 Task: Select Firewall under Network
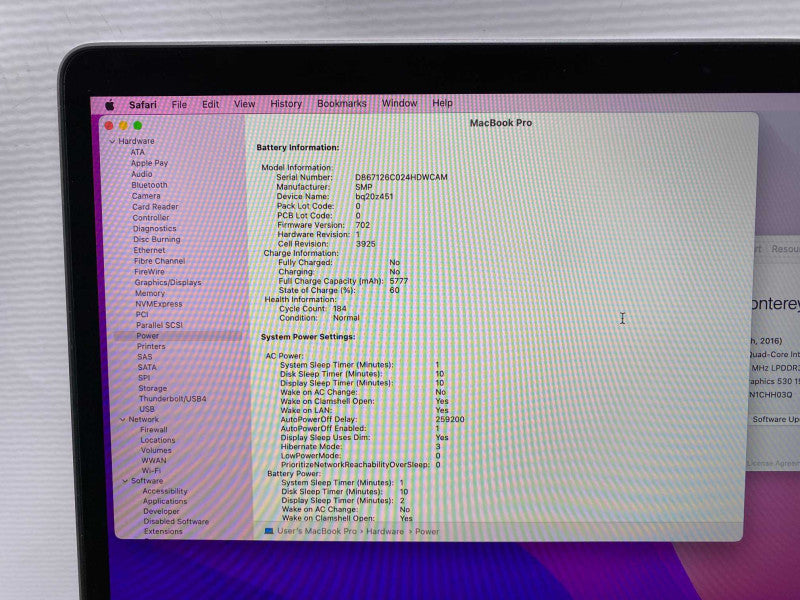[154, 430]
